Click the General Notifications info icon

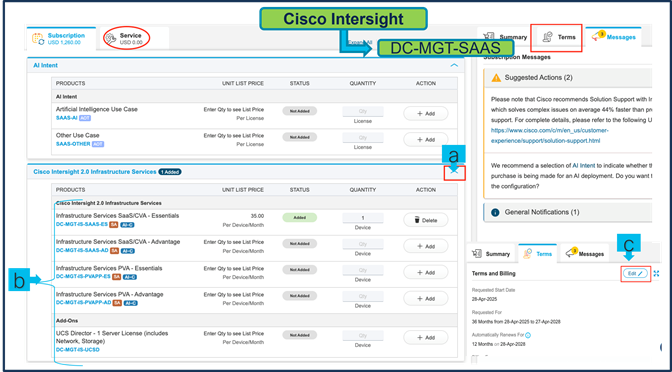(495, 212)
